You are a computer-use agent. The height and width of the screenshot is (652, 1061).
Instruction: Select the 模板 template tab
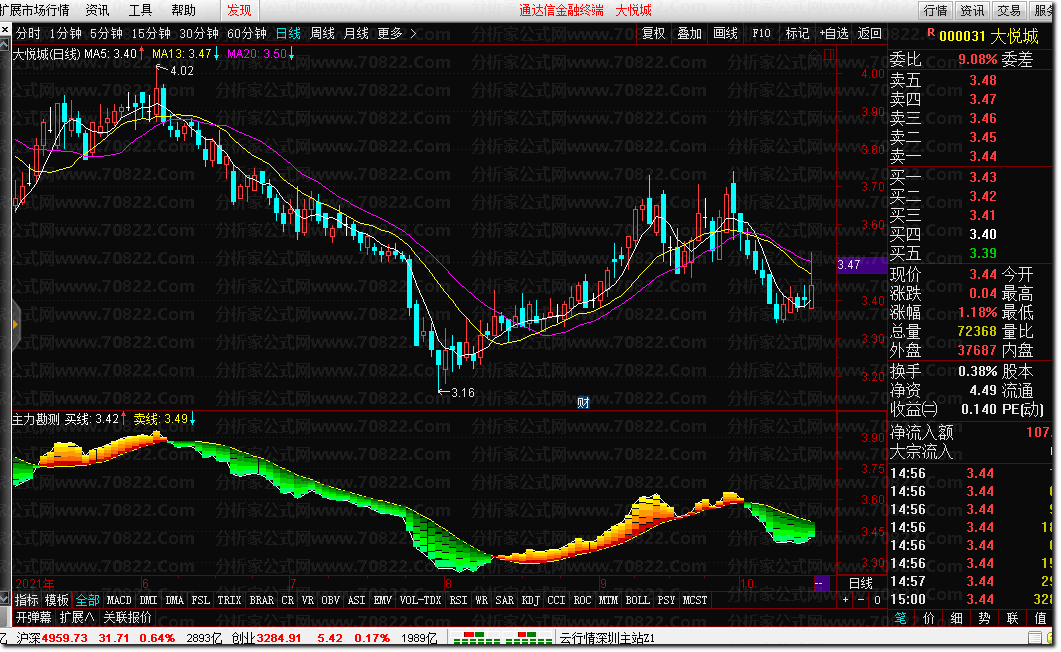coord(57,600)
